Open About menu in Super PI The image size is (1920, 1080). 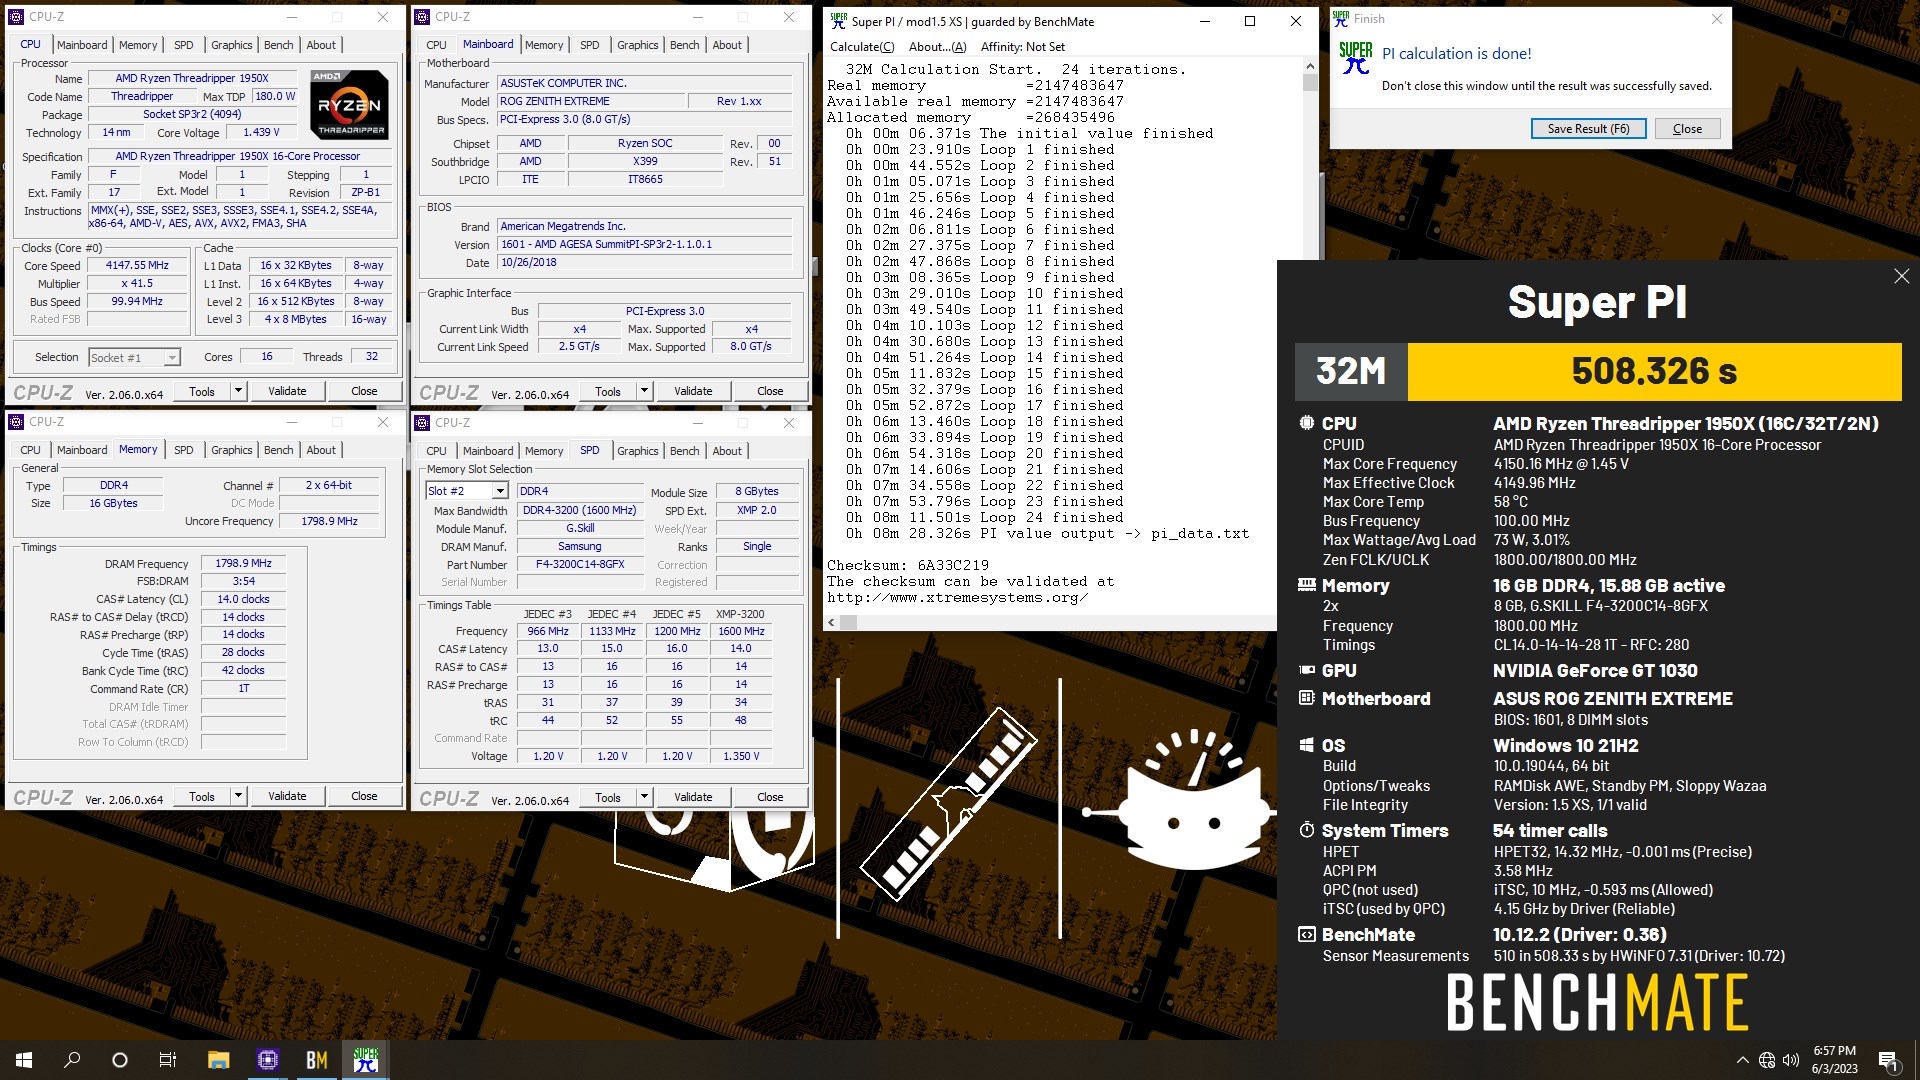[x=937, y=47]
